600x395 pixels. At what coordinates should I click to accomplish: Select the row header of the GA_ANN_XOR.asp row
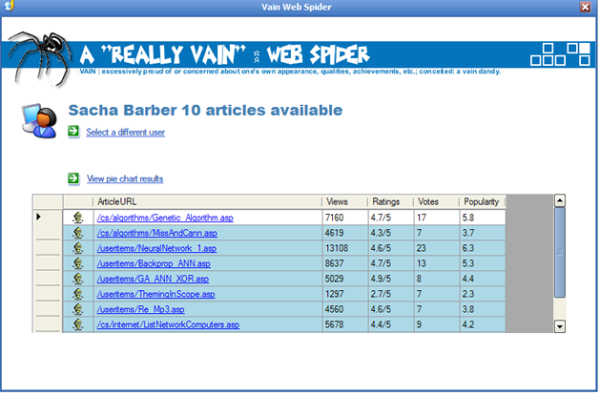click(x=47, y=279)
